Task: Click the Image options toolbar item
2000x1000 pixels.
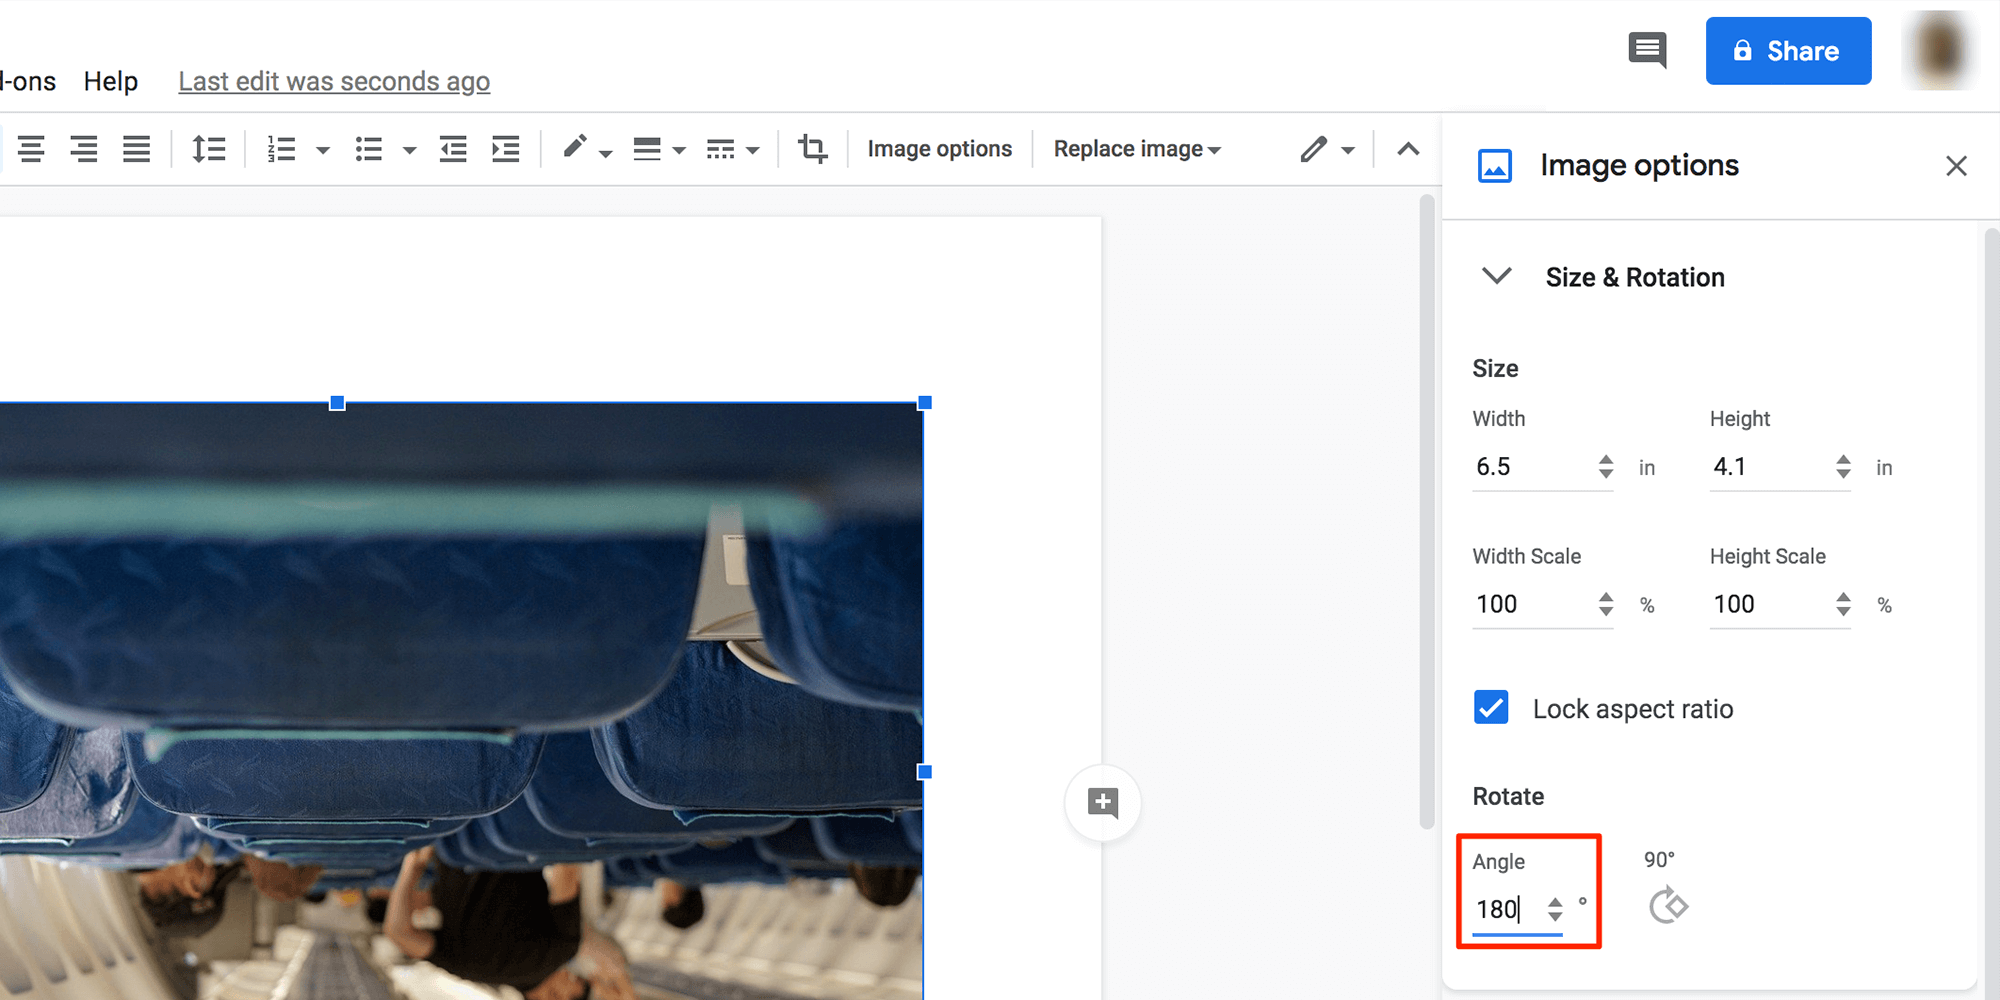Action: coord(939,148)
